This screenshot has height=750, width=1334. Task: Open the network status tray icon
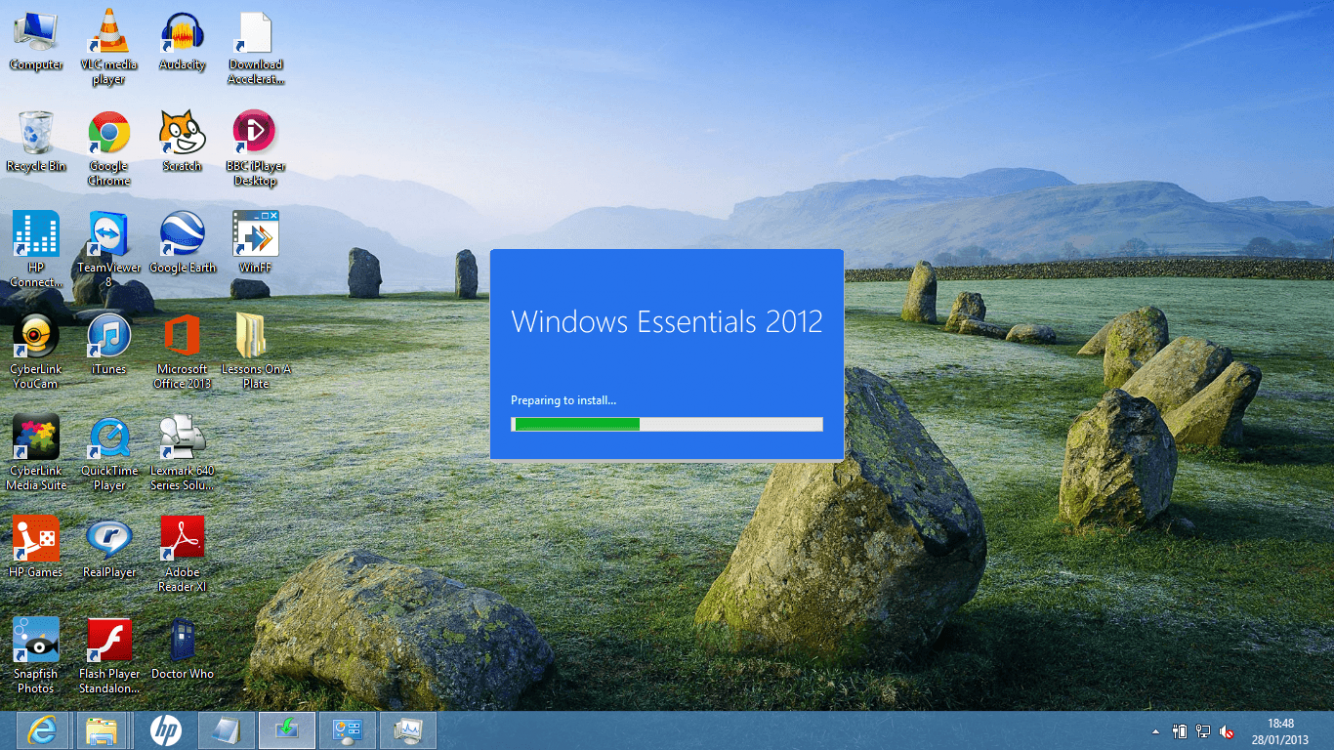coord(1203,732)
